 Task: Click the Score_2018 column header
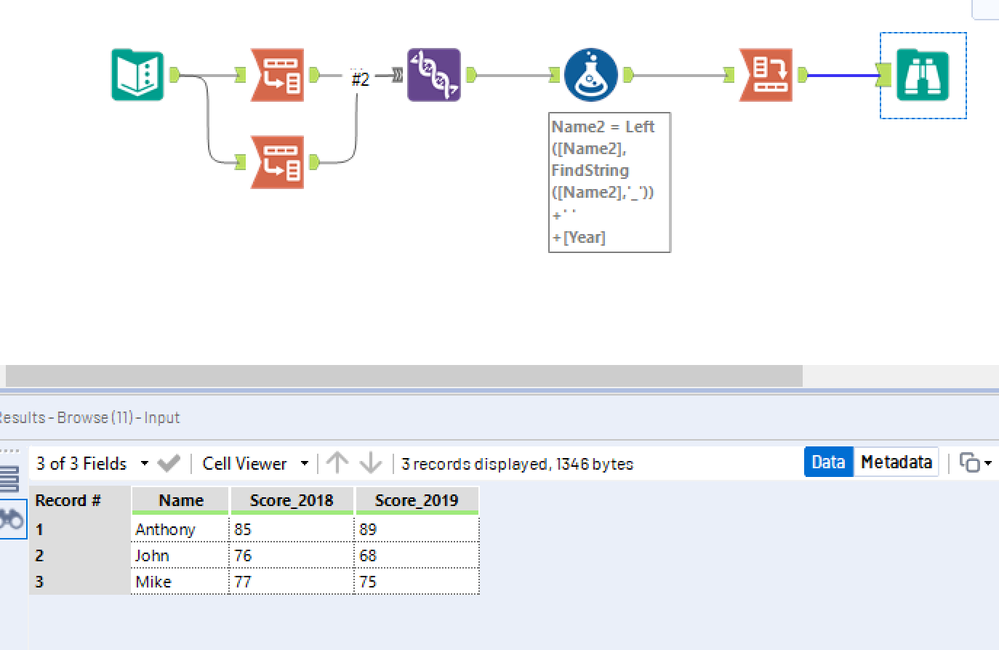pos(291,500)
